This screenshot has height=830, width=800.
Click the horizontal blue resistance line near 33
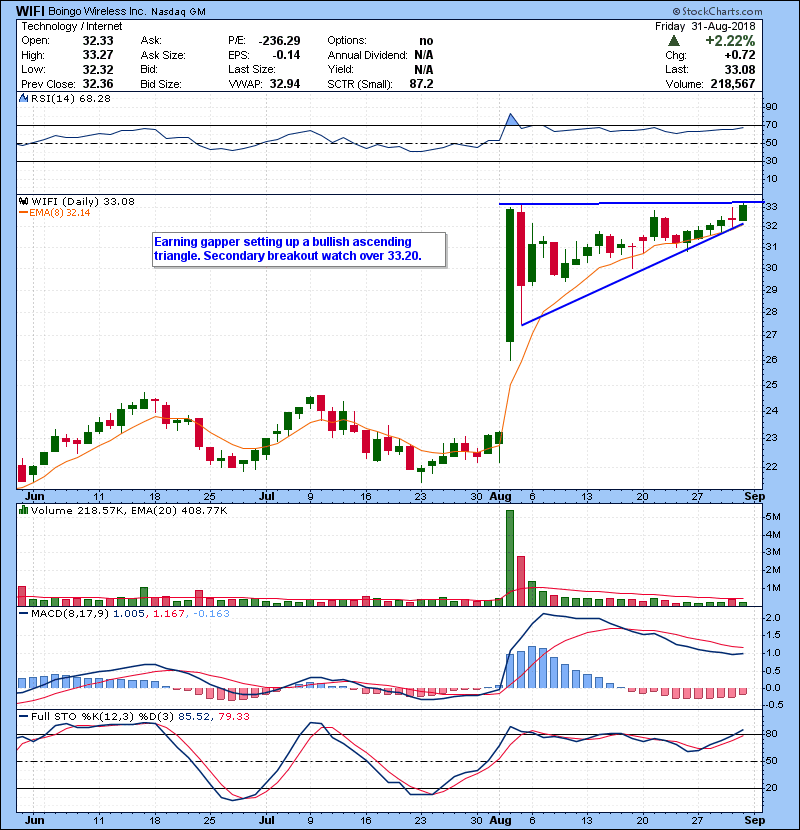[630, 203]
